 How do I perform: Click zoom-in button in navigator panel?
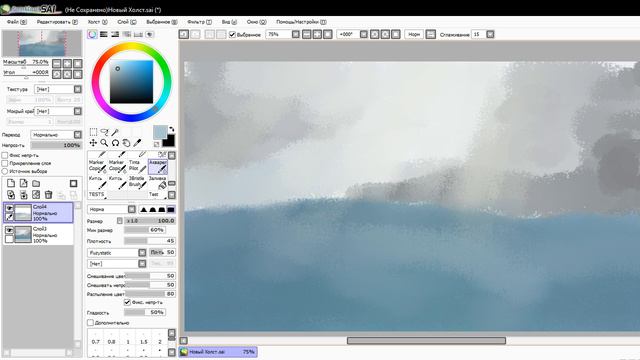(x=67, y=63)
